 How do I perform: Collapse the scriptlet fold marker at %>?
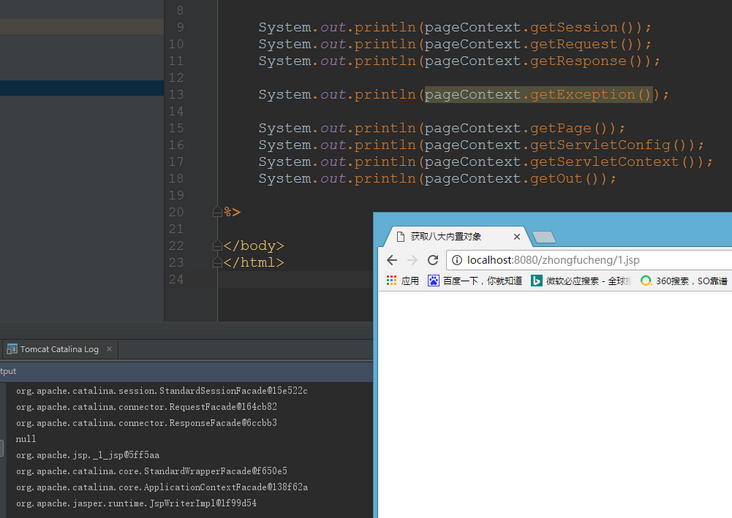[217, 212]
